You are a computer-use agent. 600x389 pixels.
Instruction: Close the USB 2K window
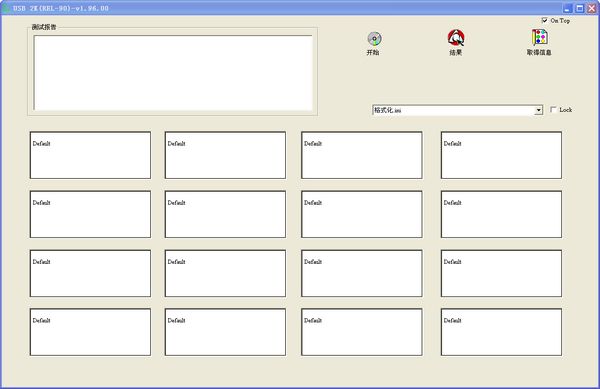(592, 8)
